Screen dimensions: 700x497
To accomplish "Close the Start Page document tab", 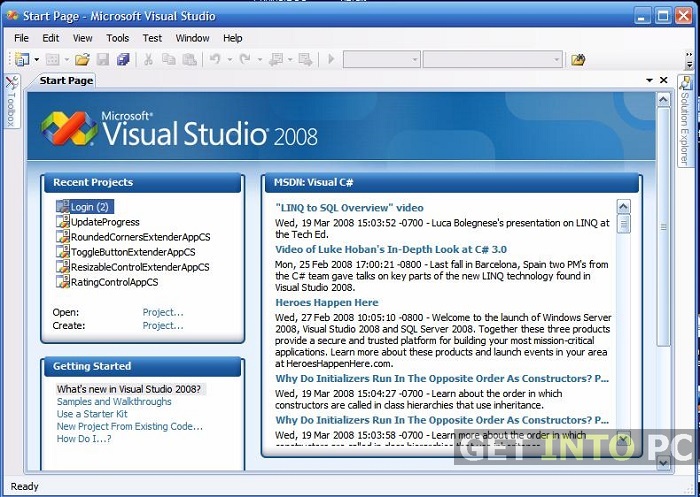I will (664, 80).
